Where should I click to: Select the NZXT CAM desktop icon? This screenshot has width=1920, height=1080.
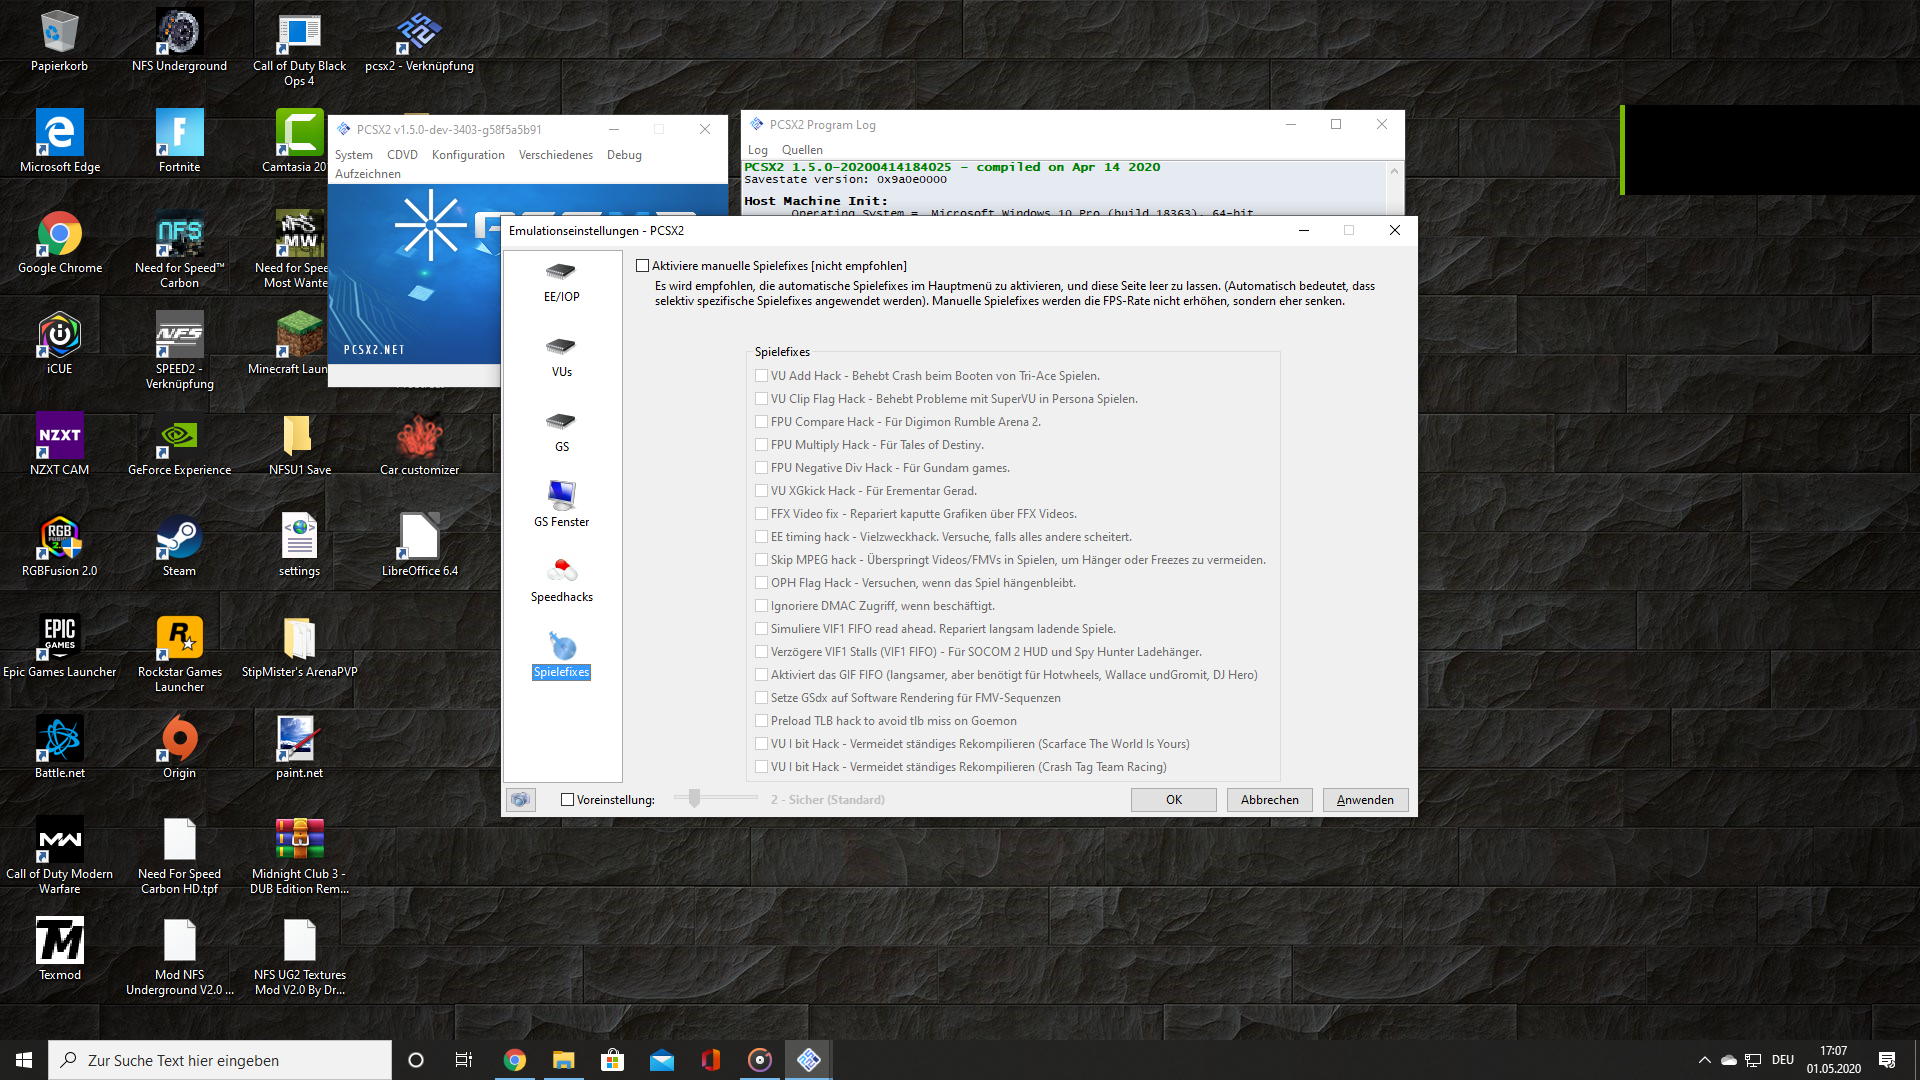coord(59,445)
